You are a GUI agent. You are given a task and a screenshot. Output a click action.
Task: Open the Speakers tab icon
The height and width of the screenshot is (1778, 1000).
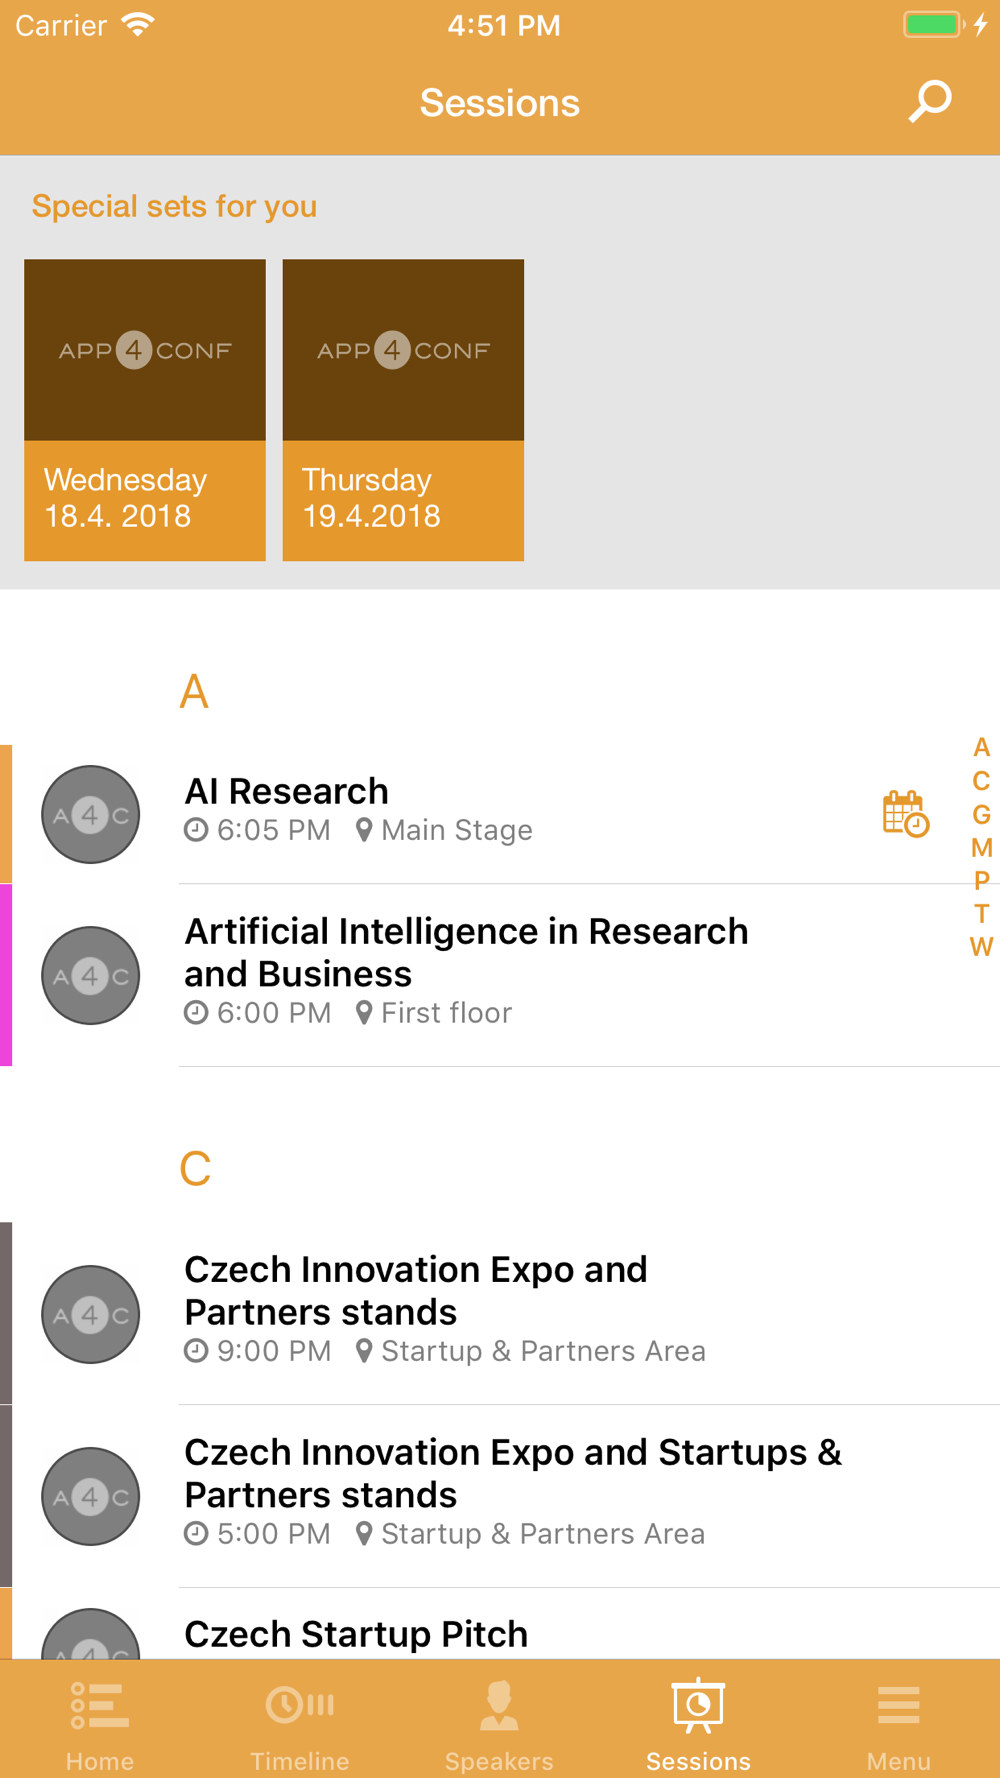pos(499,1705)
